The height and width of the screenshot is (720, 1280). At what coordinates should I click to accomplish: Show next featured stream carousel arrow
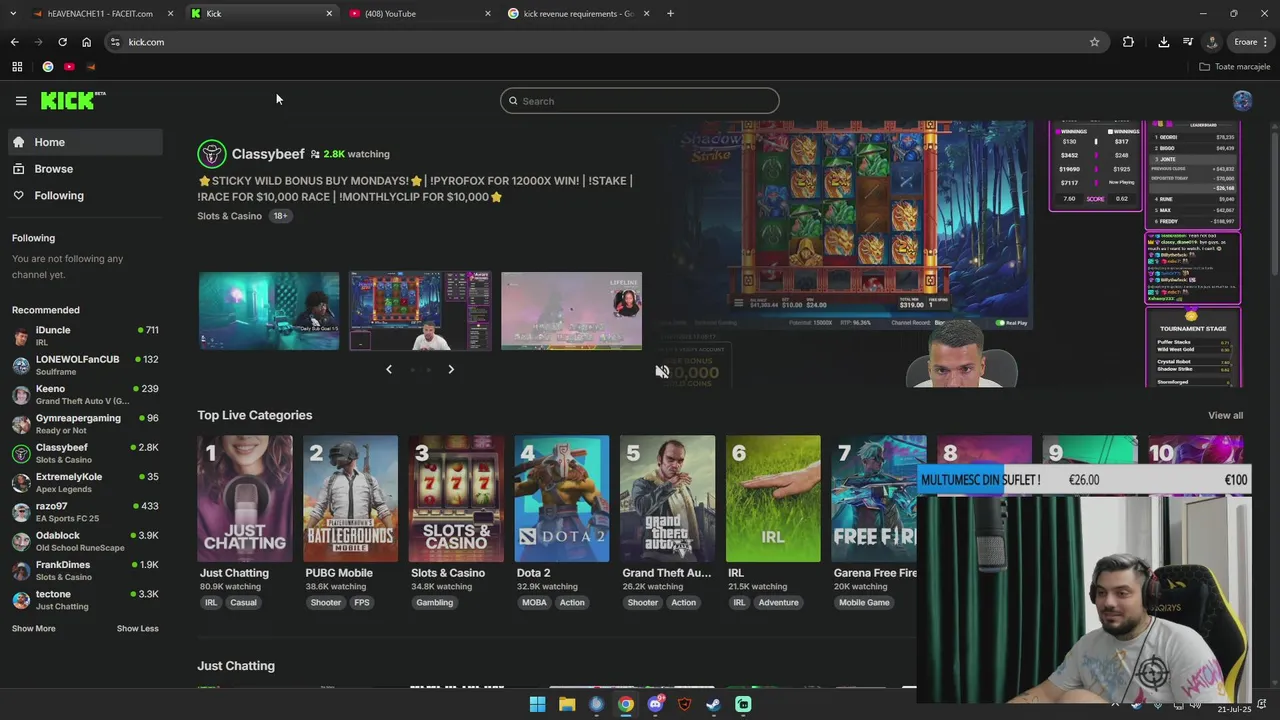[451, 369]
